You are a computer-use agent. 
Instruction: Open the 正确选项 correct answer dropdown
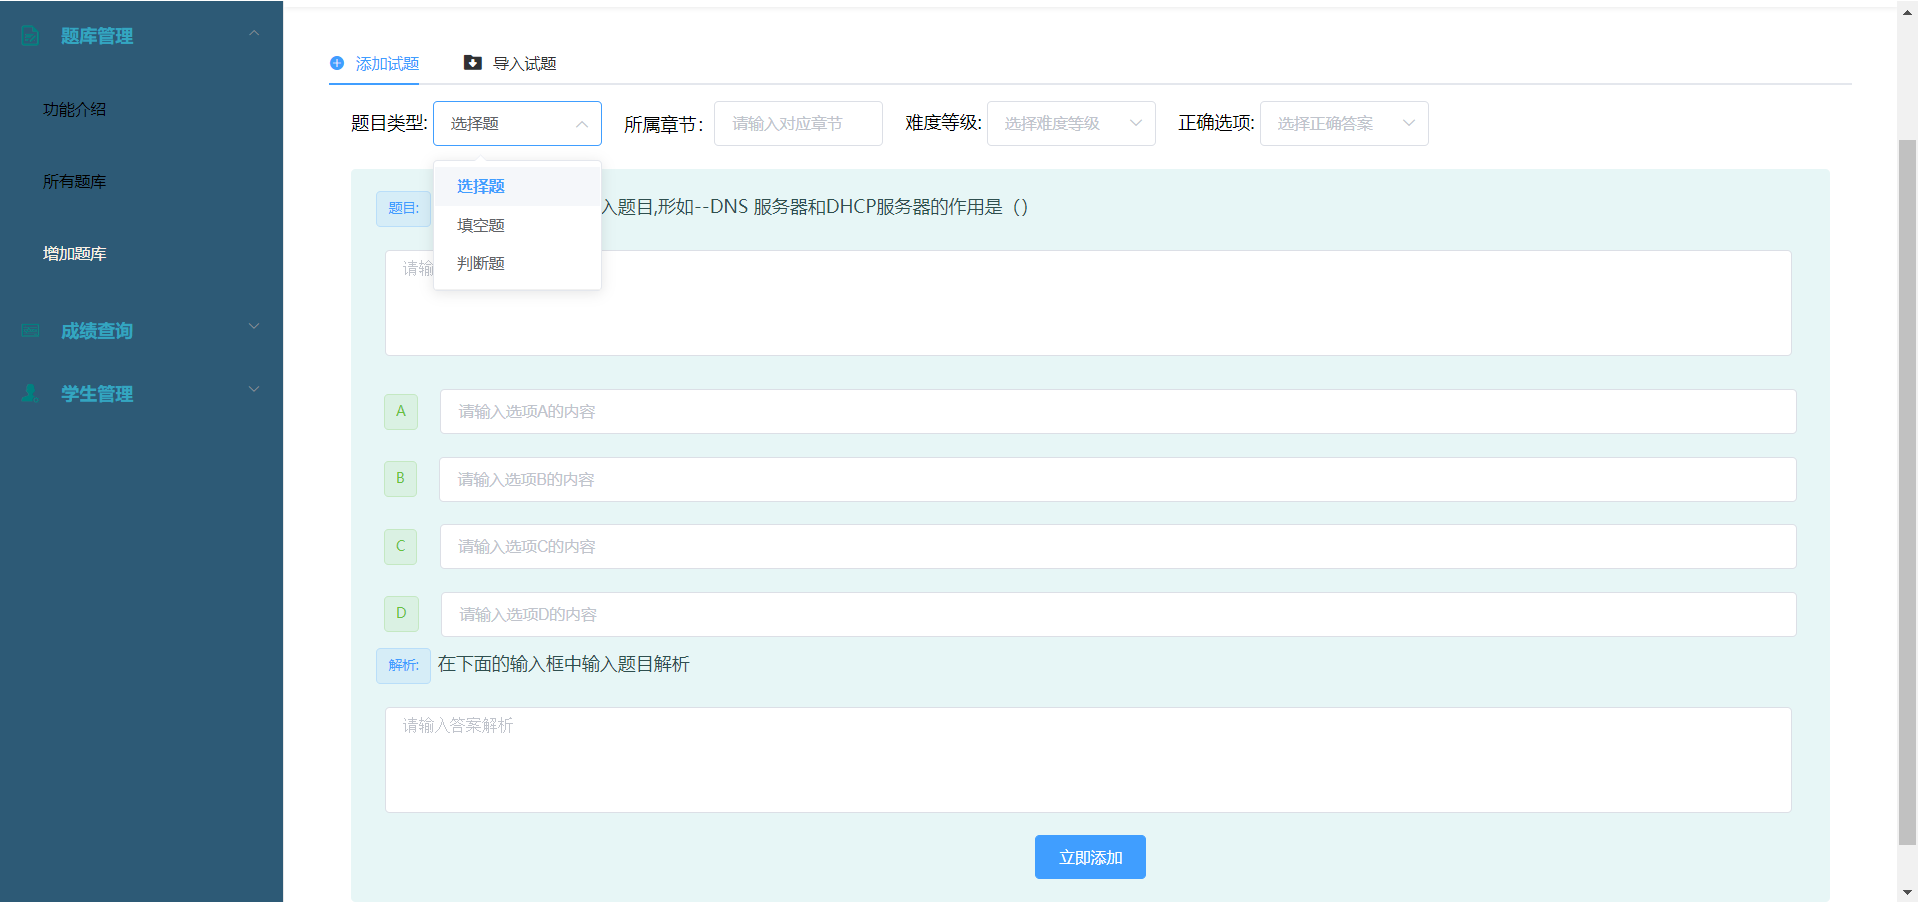(x=1343, y=124)
